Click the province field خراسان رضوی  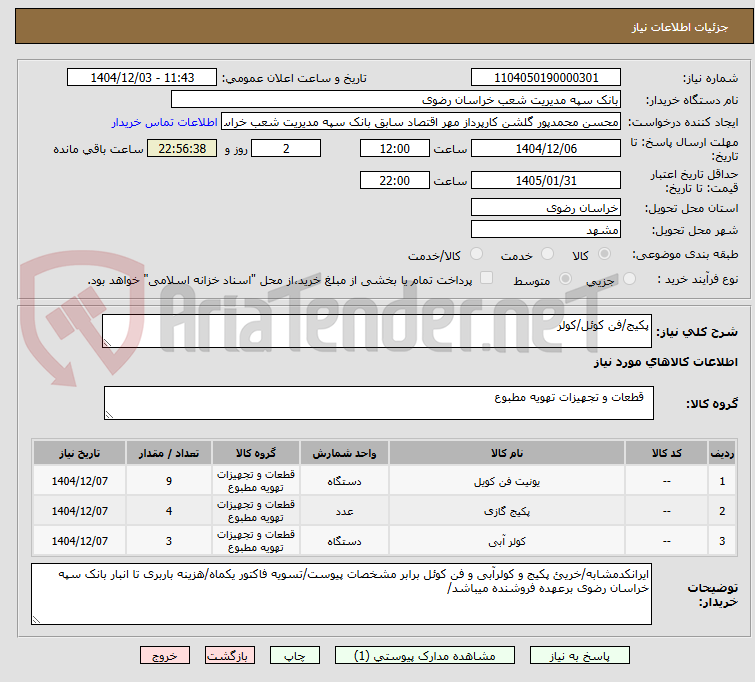click(x=546, y=208)
